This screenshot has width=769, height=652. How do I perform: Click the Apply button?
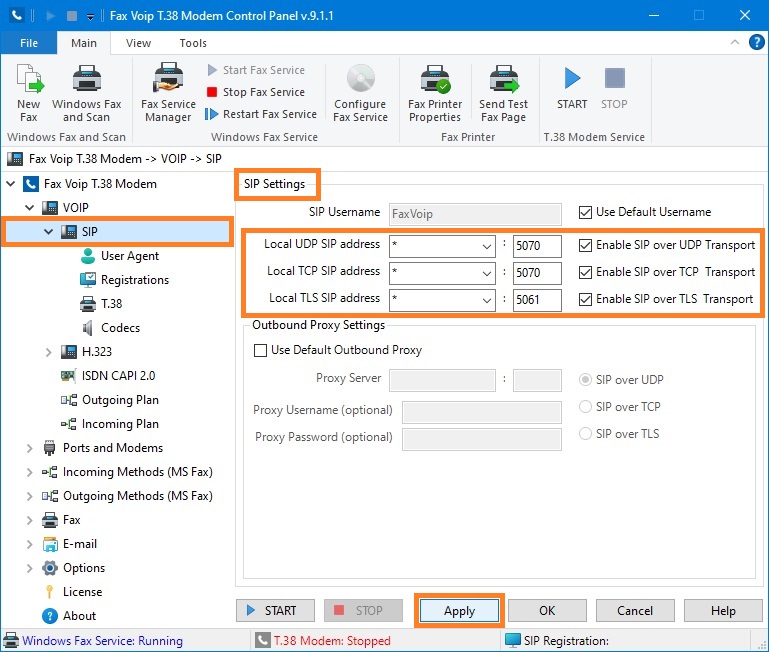pyautogui.click(x=460, y=611)
